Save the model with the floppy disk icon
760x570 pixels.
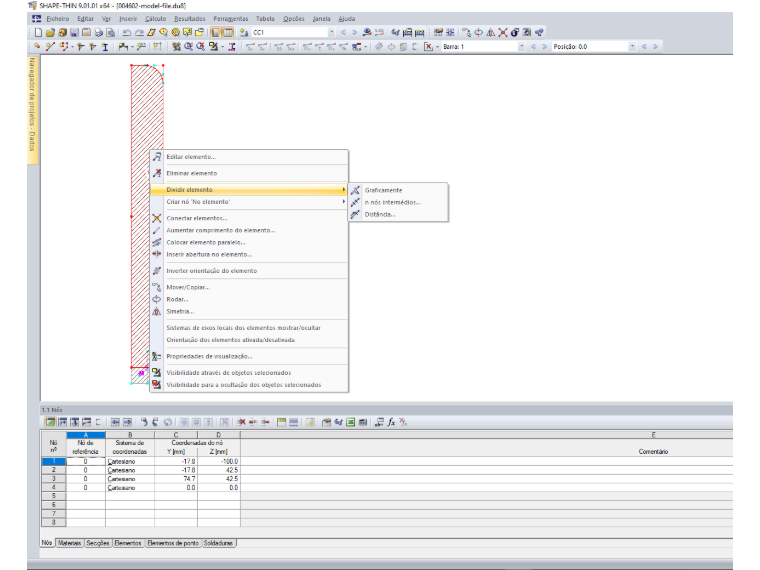point(74,32)
